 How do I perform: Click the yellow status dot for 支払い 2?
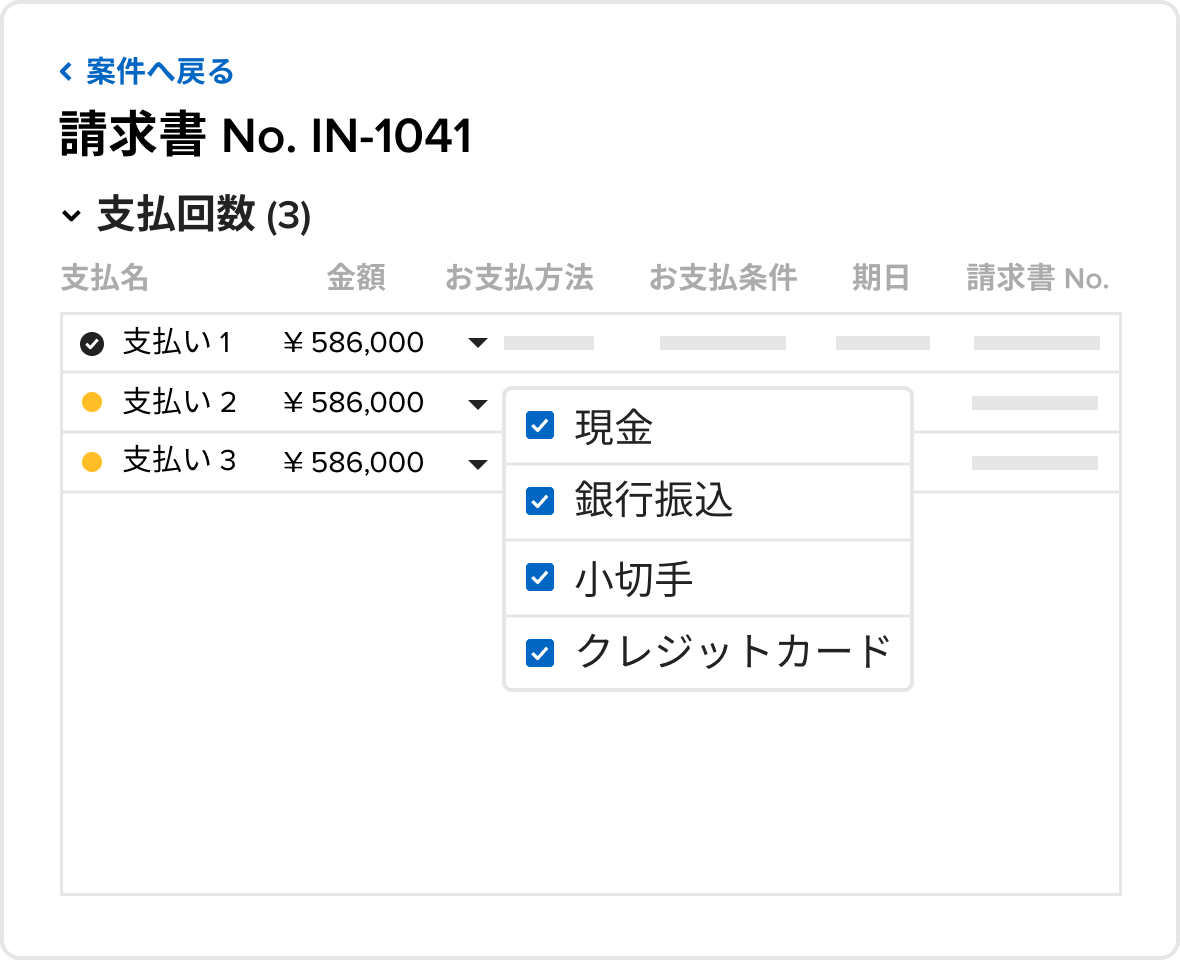(x=92, y=403)
